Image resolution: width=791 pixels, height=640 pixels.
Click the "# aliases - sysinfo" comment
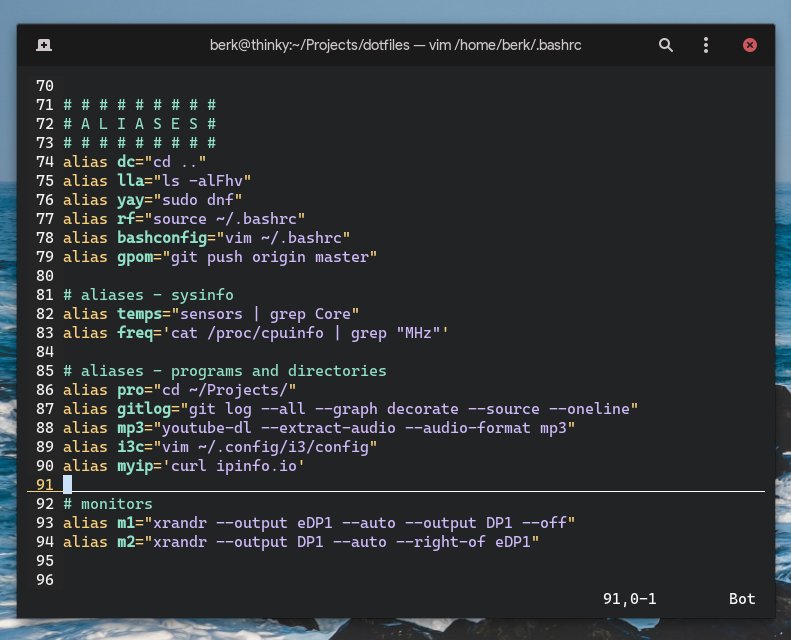point(148,295)
